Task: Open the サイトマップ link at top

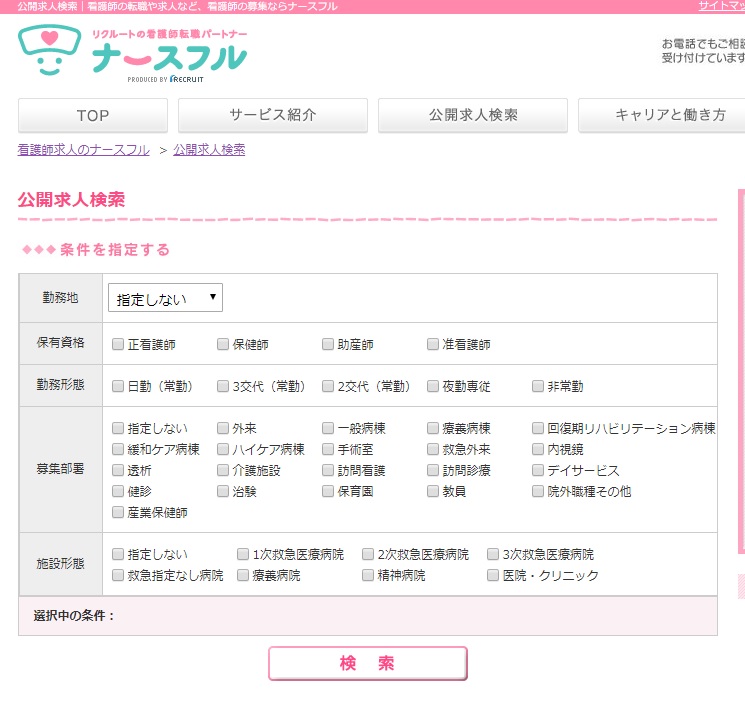Action: click(721, 6)
